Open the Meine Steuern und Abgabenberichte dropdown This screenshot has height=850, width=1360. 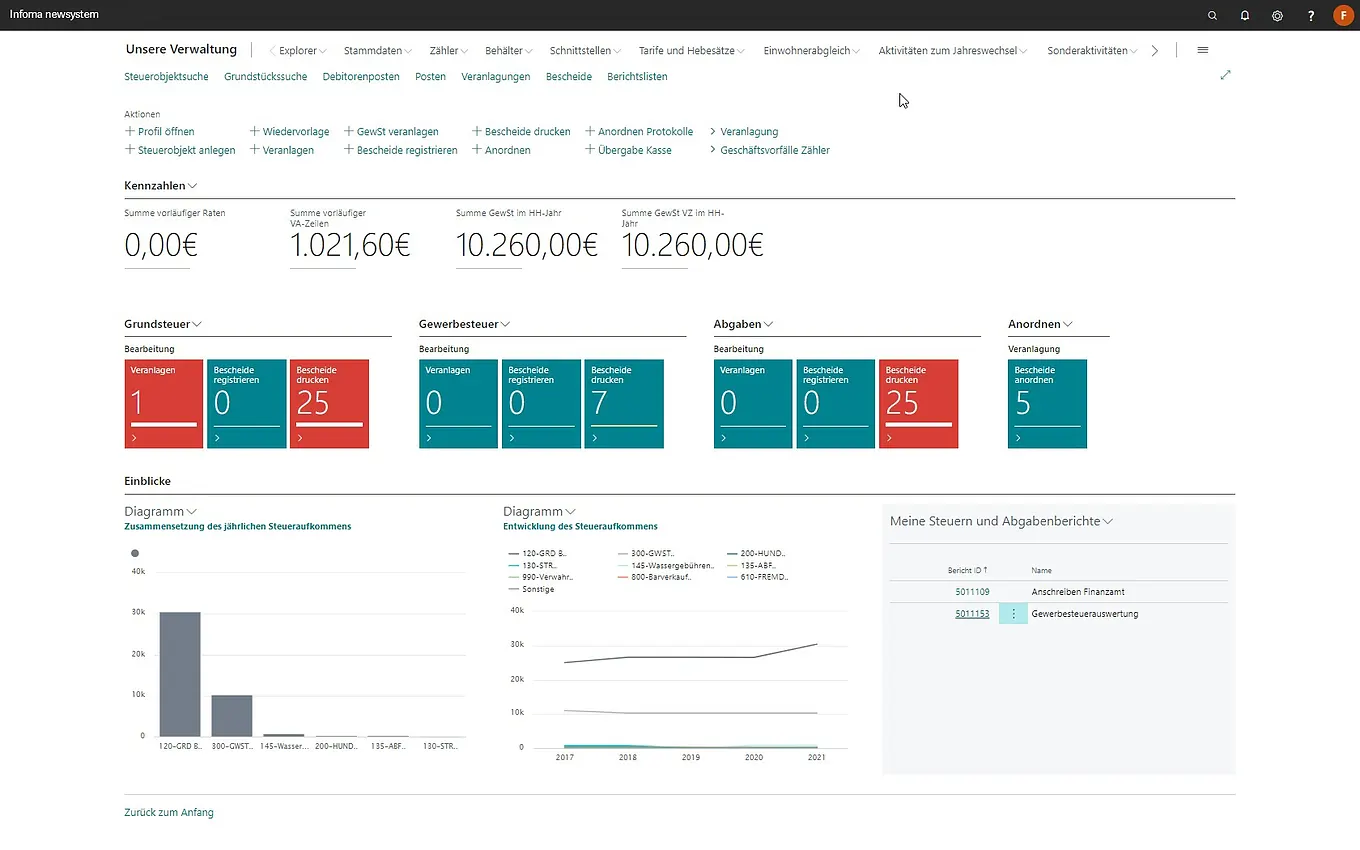click(1107, 521)
